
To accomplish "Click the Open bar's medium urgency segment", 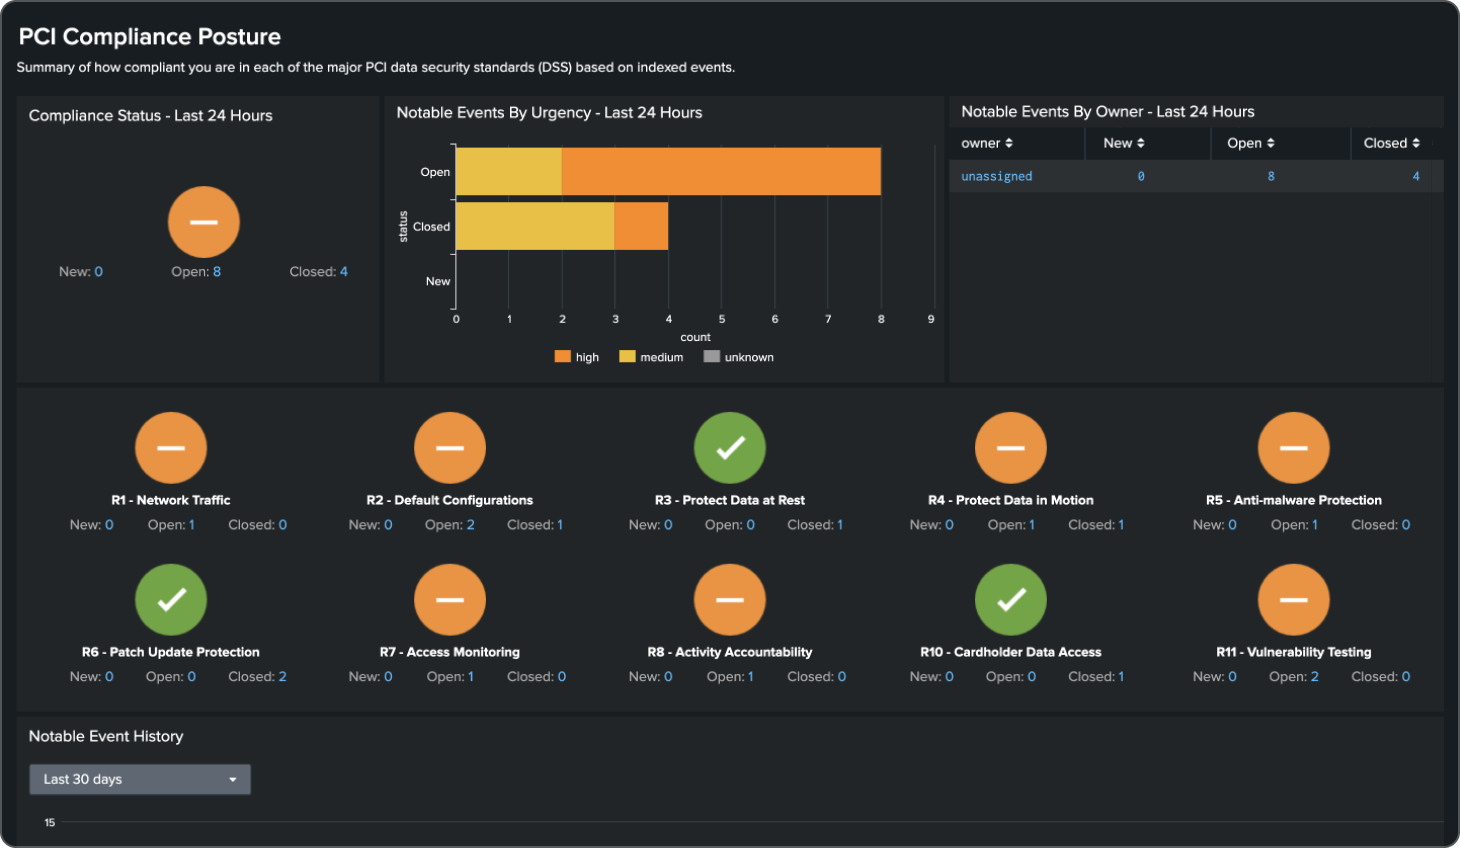I will click(x=509, y=172).
